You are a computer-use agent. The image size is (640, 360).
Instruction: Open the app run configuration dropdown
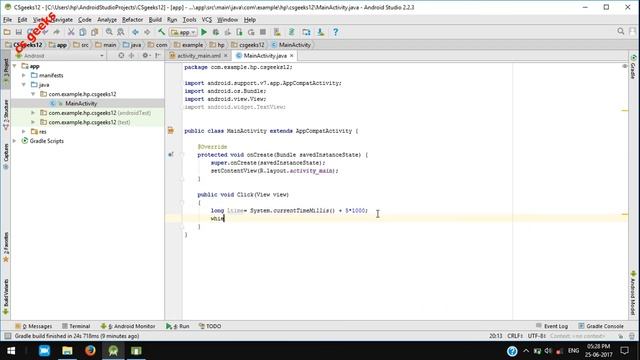184,32
